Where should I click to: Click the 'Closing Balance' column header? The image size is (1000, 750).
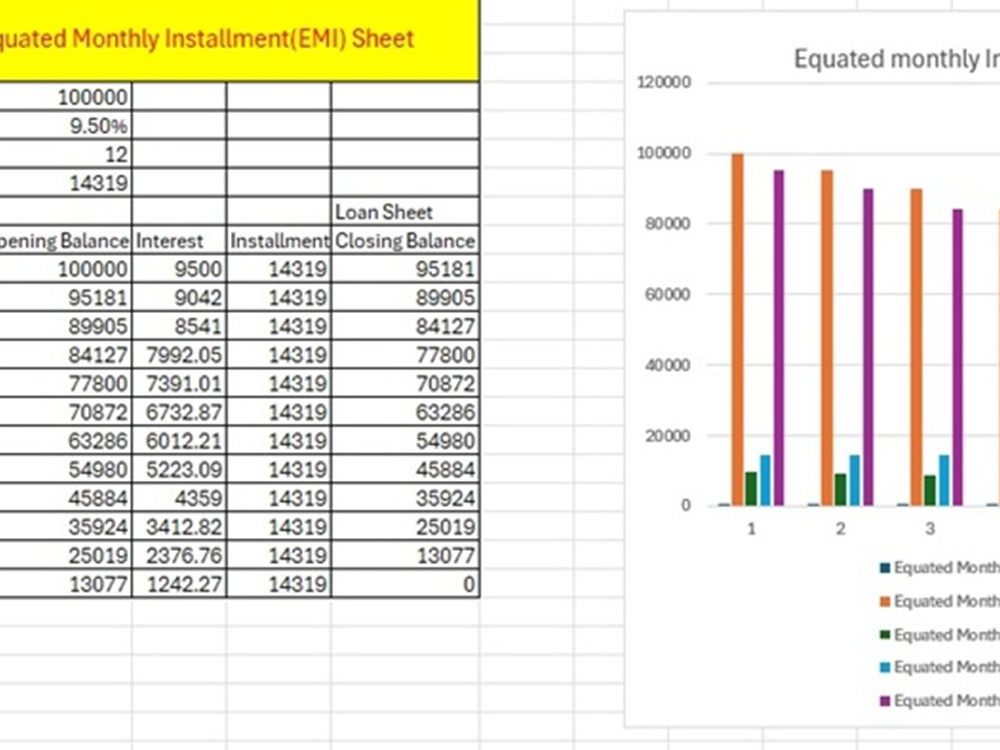(x=405, y=240)
